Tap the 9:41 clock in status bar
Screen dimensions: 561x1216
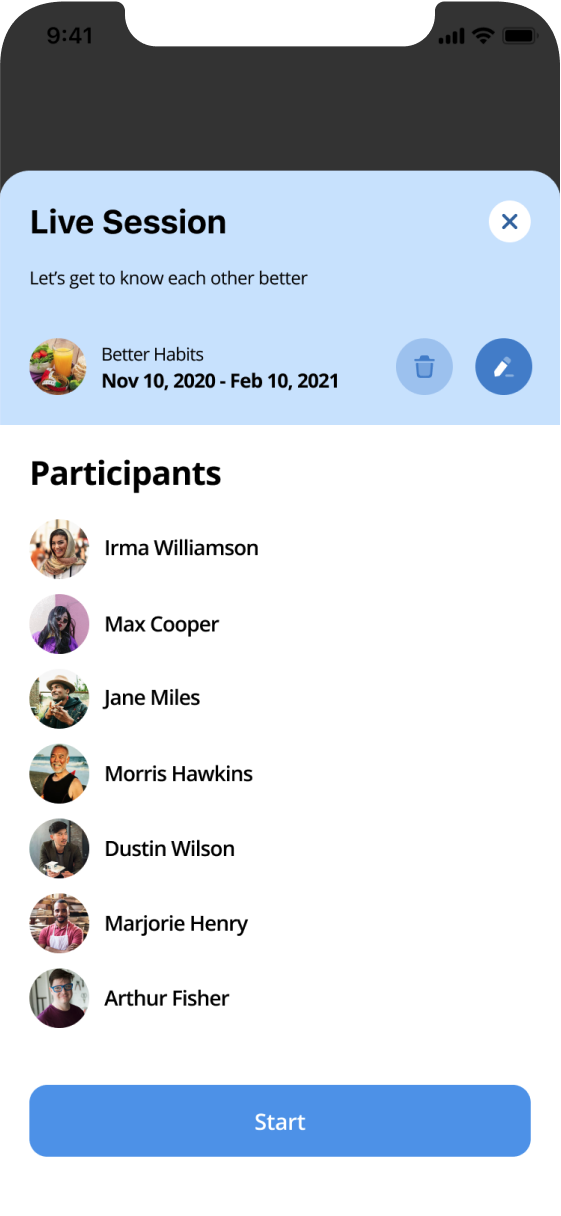[69, 36]
